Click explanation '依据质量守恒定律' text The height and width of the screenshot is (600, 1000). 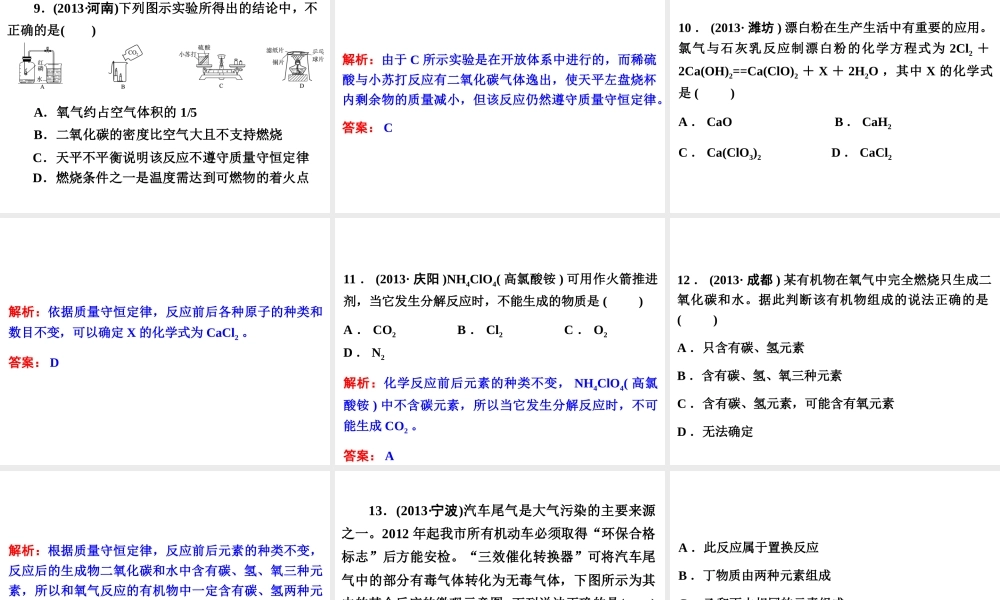(x=166, y=322)
